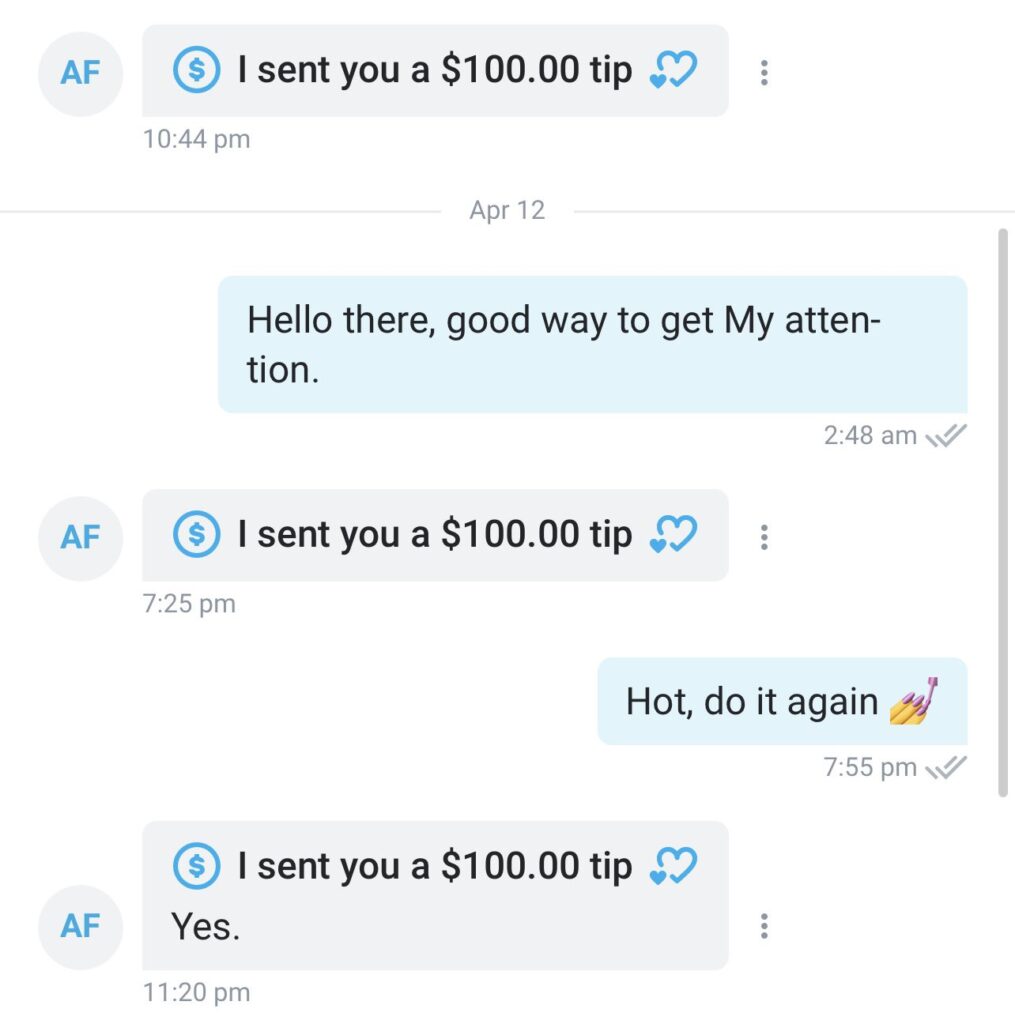Select the "Hello there, good way" message bubble
The height and width of the screenshot is (1024, 1015).
[x=592, y=345]
